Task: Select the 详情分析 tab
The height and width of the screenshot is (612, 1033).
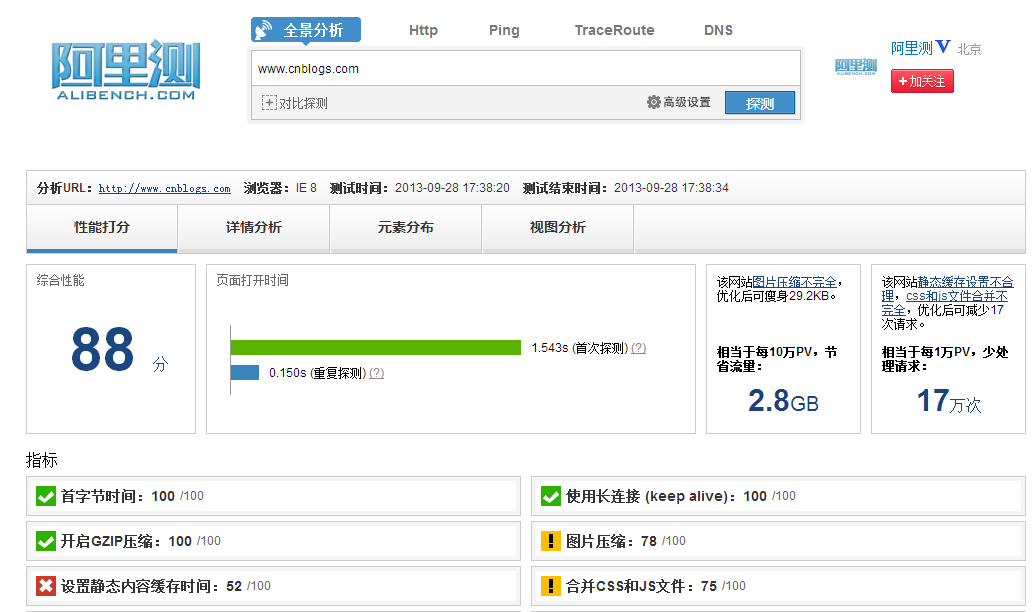Action: click(254, 228)
